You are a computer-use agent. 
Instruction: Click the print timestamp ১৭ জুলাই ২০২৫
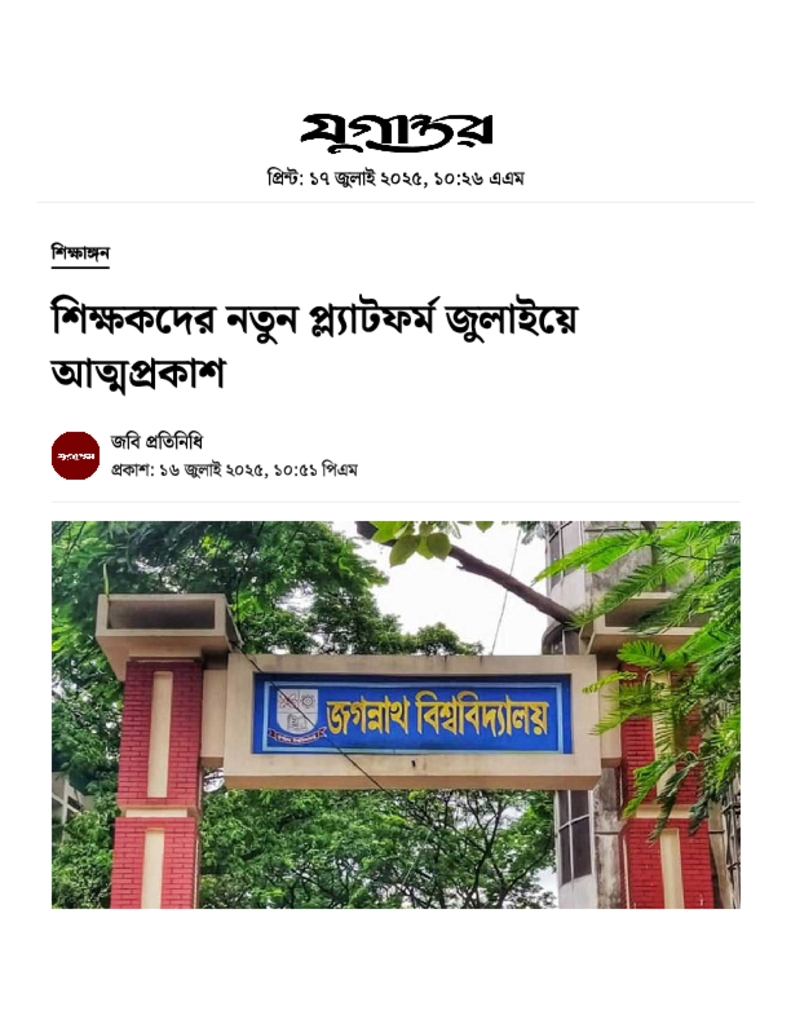pyautogui.click(x=369, y=178)
